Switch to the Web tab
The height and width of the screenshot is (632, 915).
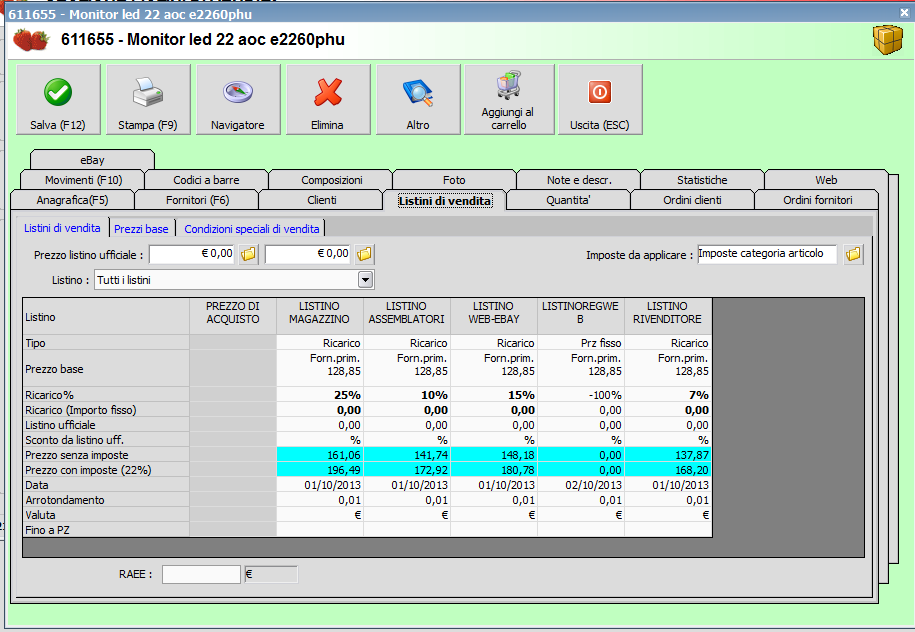pos(826,180)
